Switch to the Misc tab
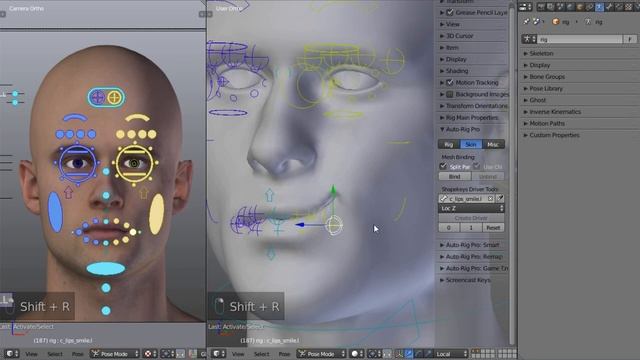Screen dimensions: 640x360 tap(493, 144)
